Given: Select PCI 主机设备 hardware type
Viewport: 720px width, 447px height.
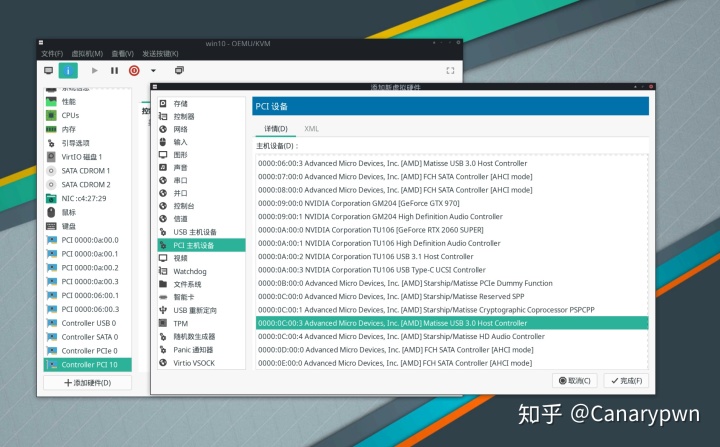Looking at the screenshot, I should coord(201,245).
